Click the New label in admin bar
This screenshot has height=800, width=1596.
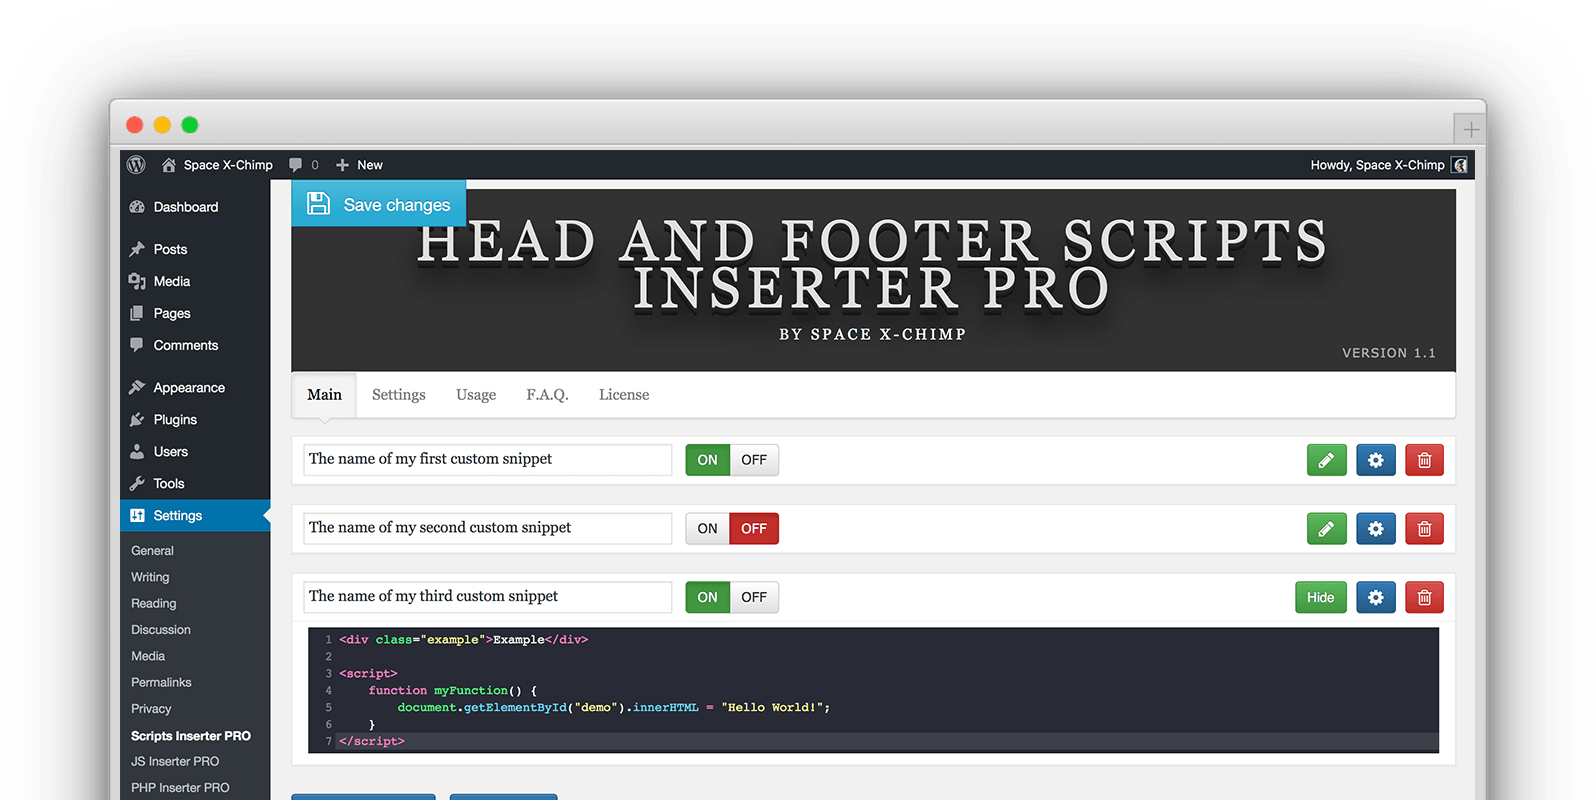click(x=370, y=165)
